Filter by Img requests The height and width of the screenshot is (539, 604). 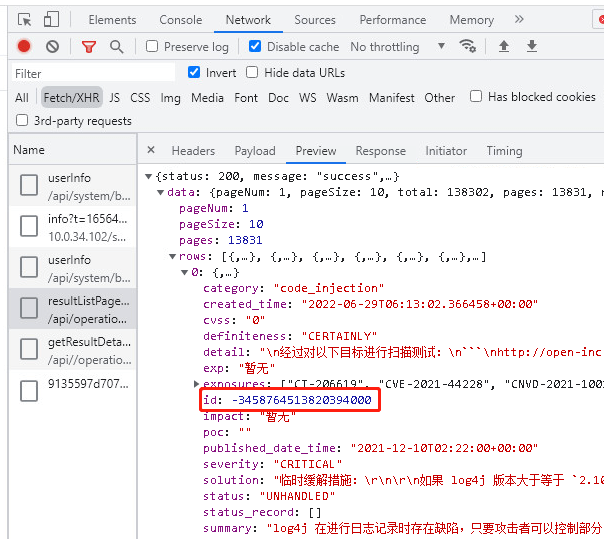click(x=170, y=98)
